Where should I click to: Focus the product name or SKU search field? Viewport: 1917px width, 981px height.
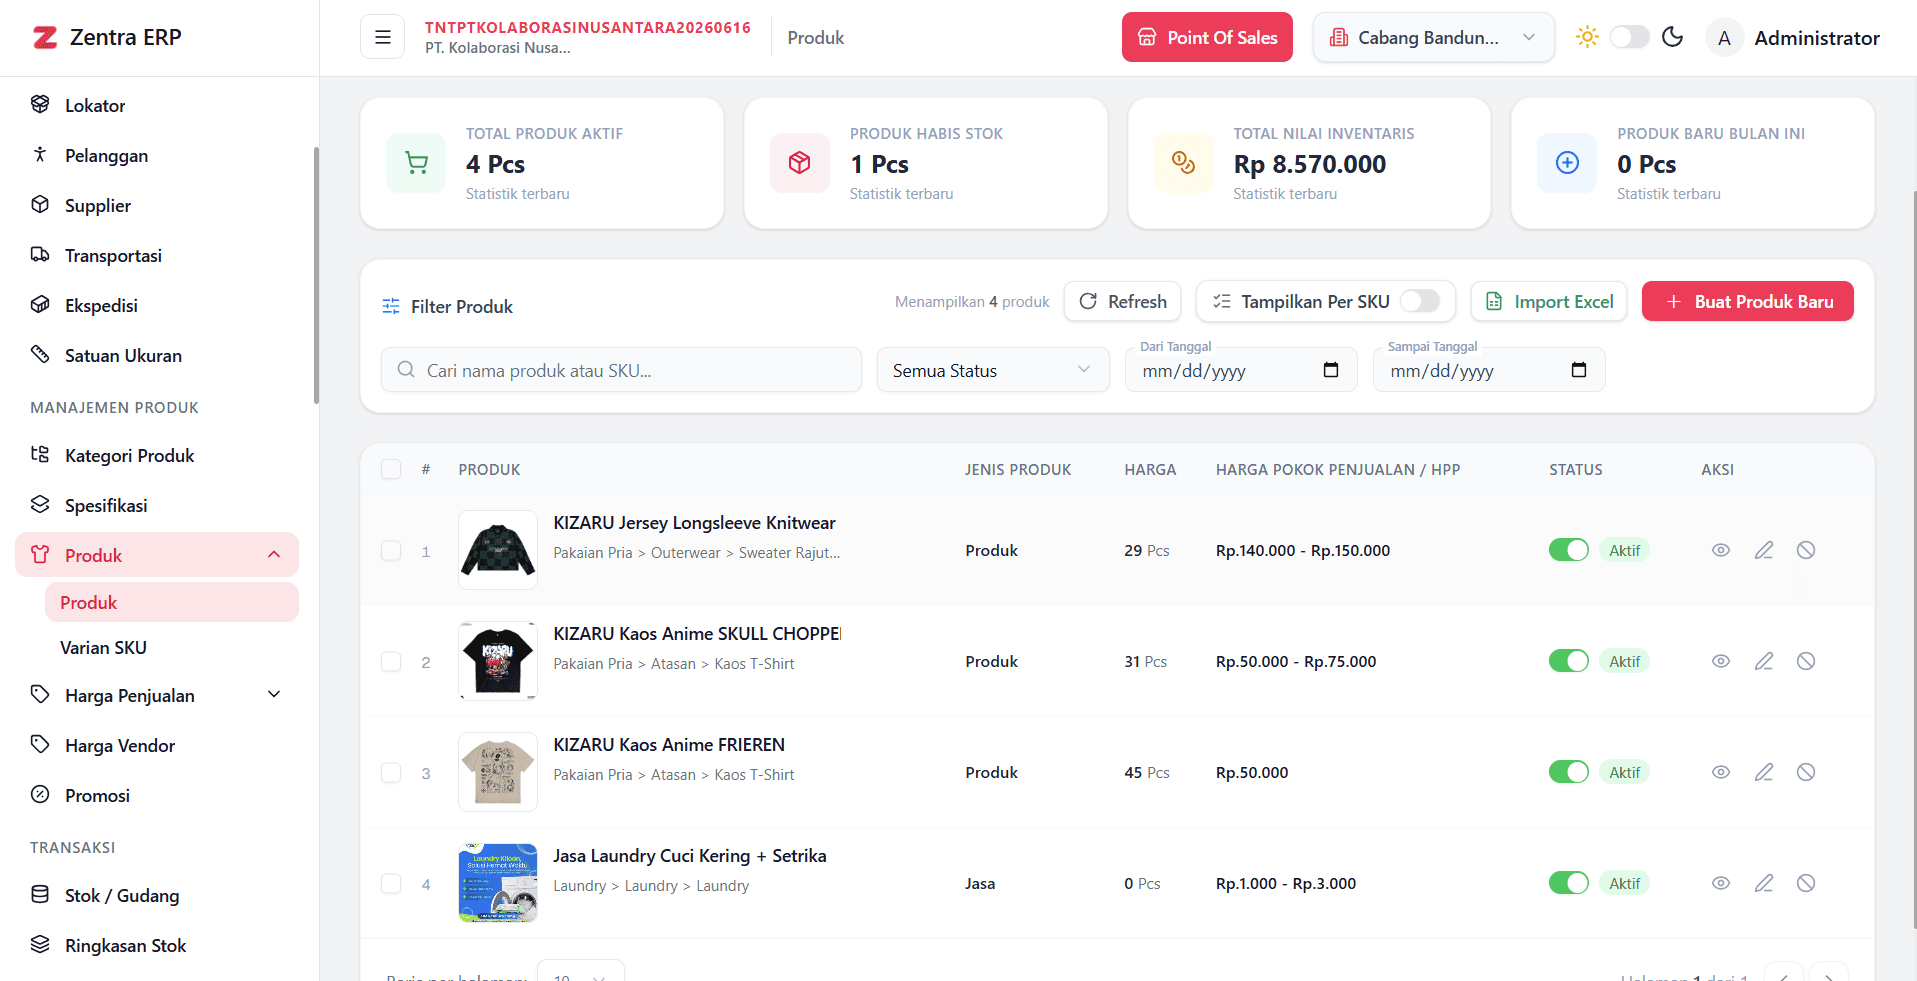pos(621,370)
